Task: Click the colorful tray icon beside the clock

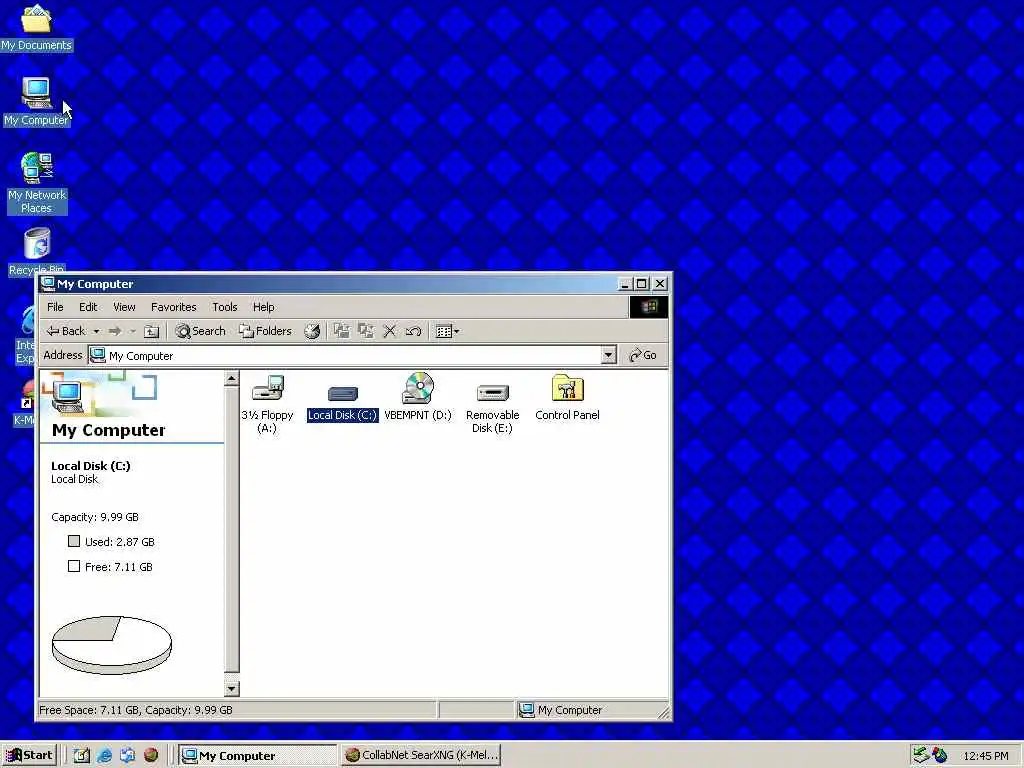Action: click(940, 755)
